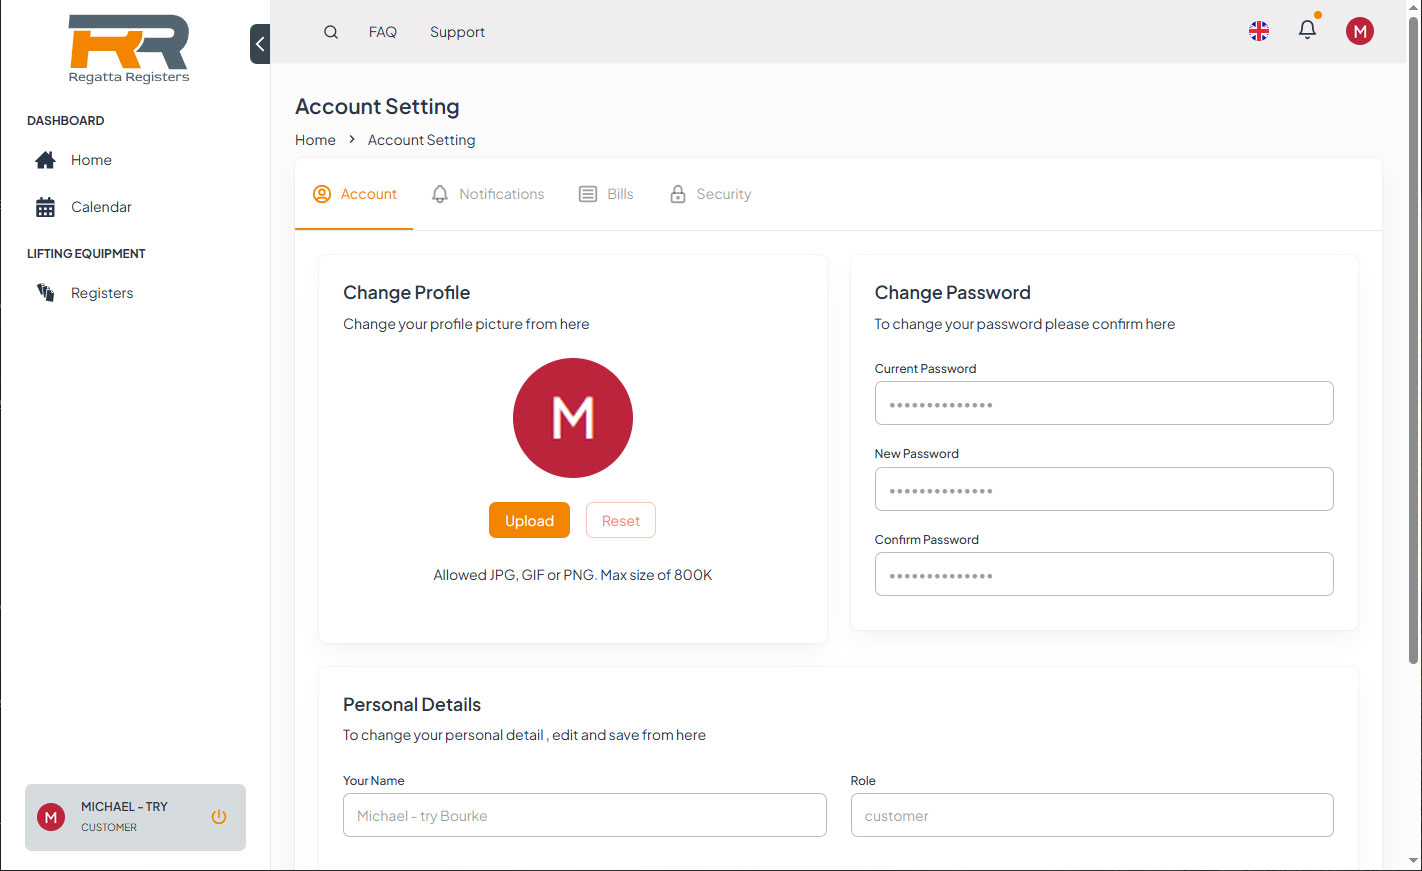Click the Regatta Registers logo
Screen dimensions: 1422x871
[x=128, y=48]
